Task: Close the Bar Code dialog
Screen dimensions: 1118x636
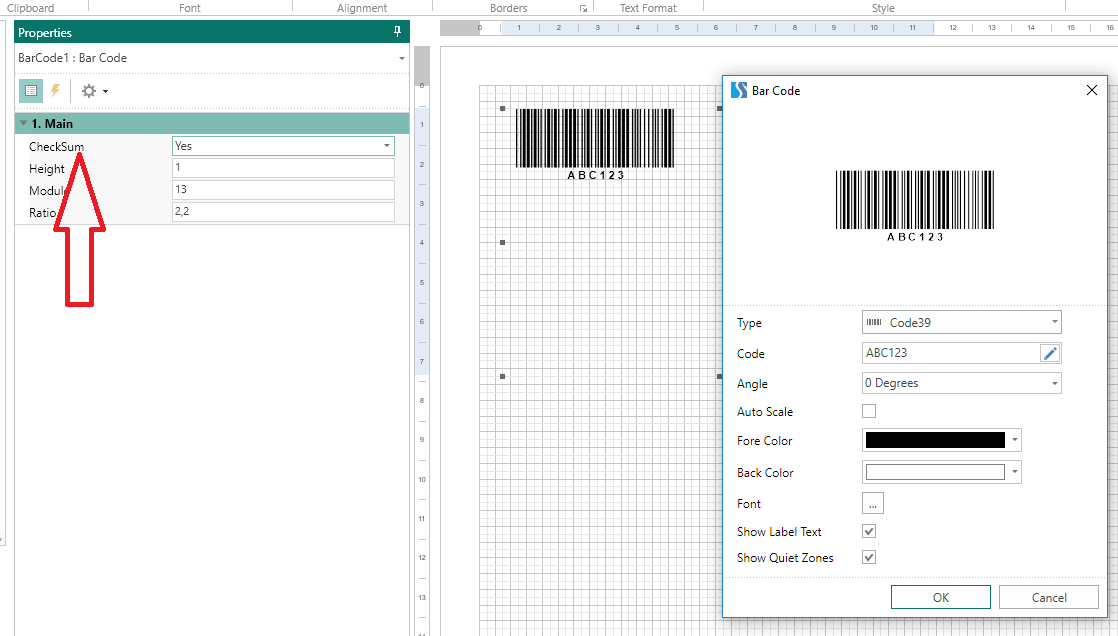Action: click(x=1092, y=91)
